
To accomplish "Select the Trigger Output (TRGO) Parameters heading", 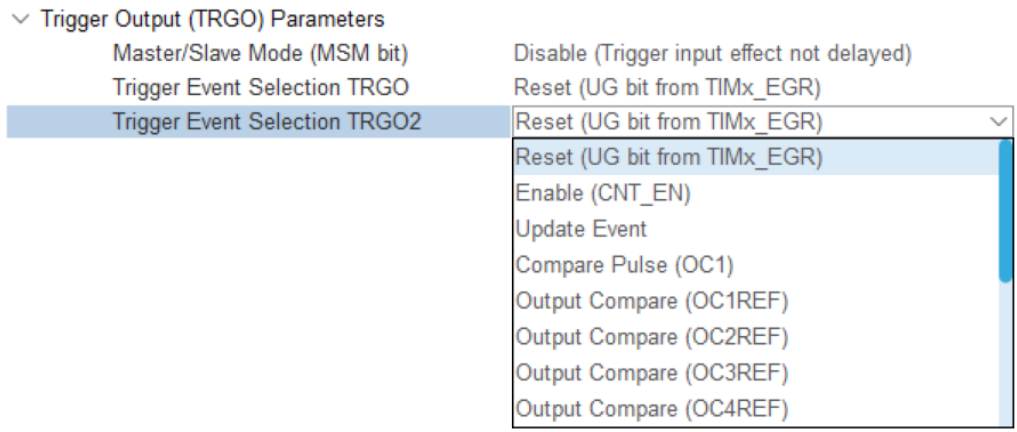I will pos(212,21).
